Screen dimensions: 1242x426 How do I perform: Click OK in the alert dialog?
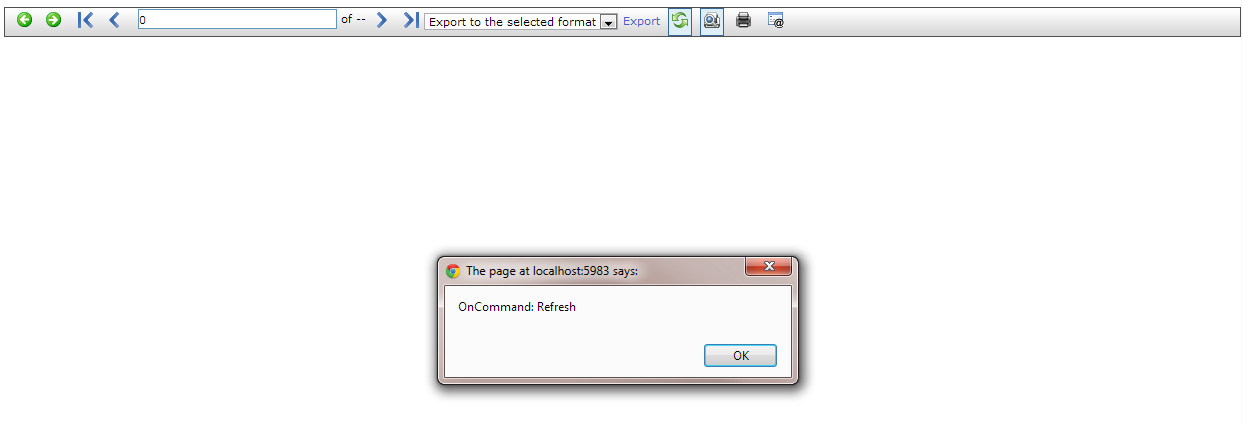740,355
